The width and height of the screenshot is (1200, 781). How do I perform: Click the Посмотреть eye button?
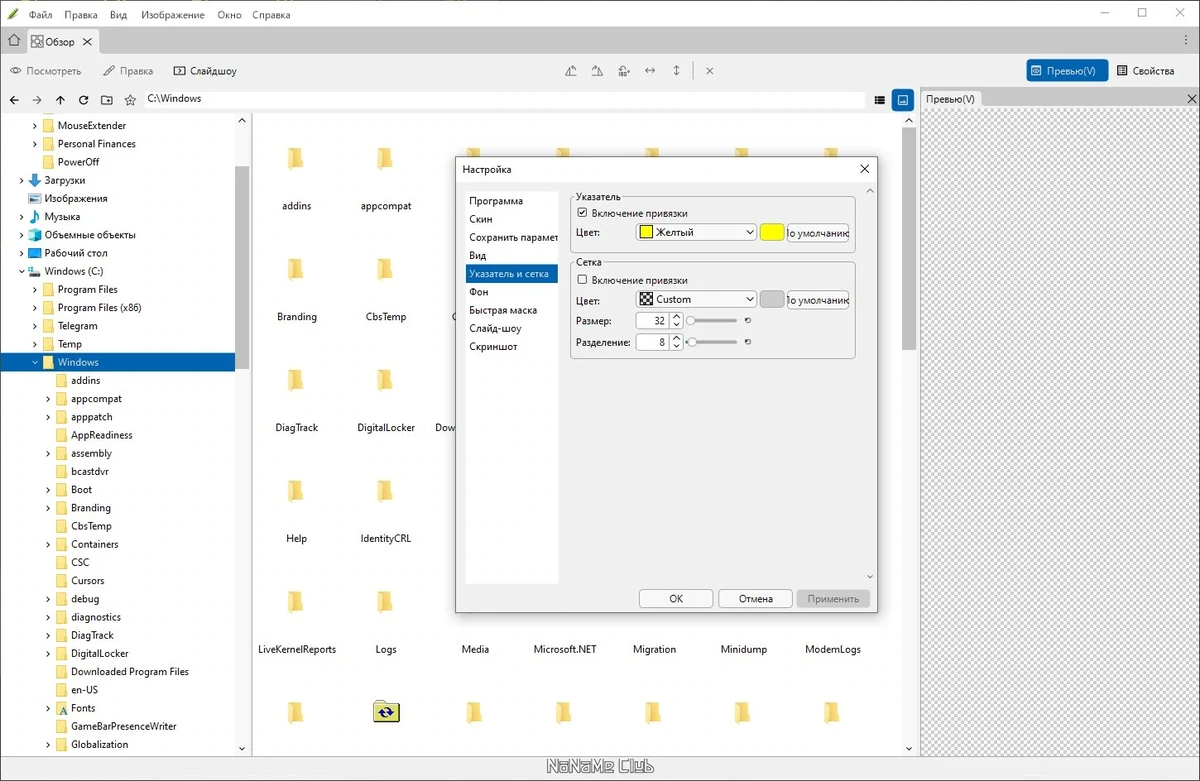tap(46, 71)
